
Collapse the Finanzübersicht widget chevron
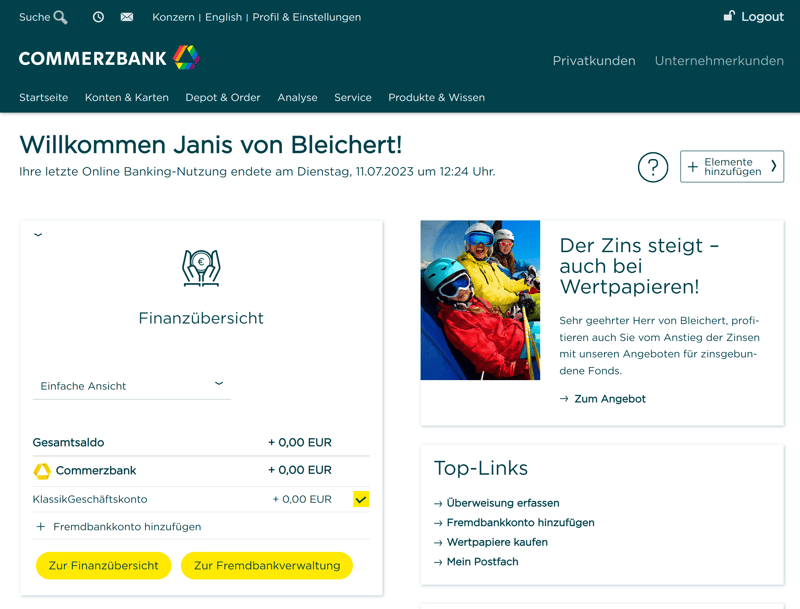point(38,235)
